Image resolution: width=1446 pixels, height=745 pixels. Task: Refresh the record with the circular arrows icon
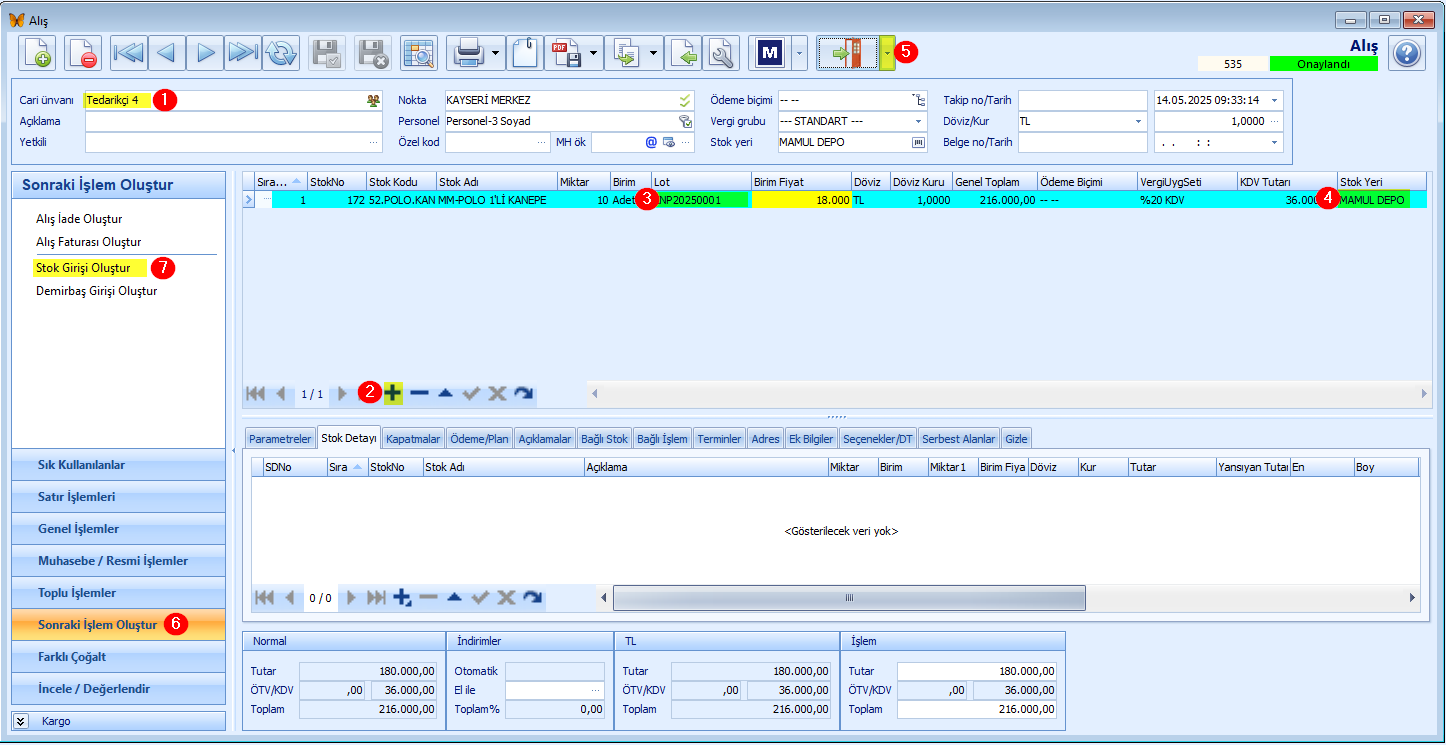281,52
